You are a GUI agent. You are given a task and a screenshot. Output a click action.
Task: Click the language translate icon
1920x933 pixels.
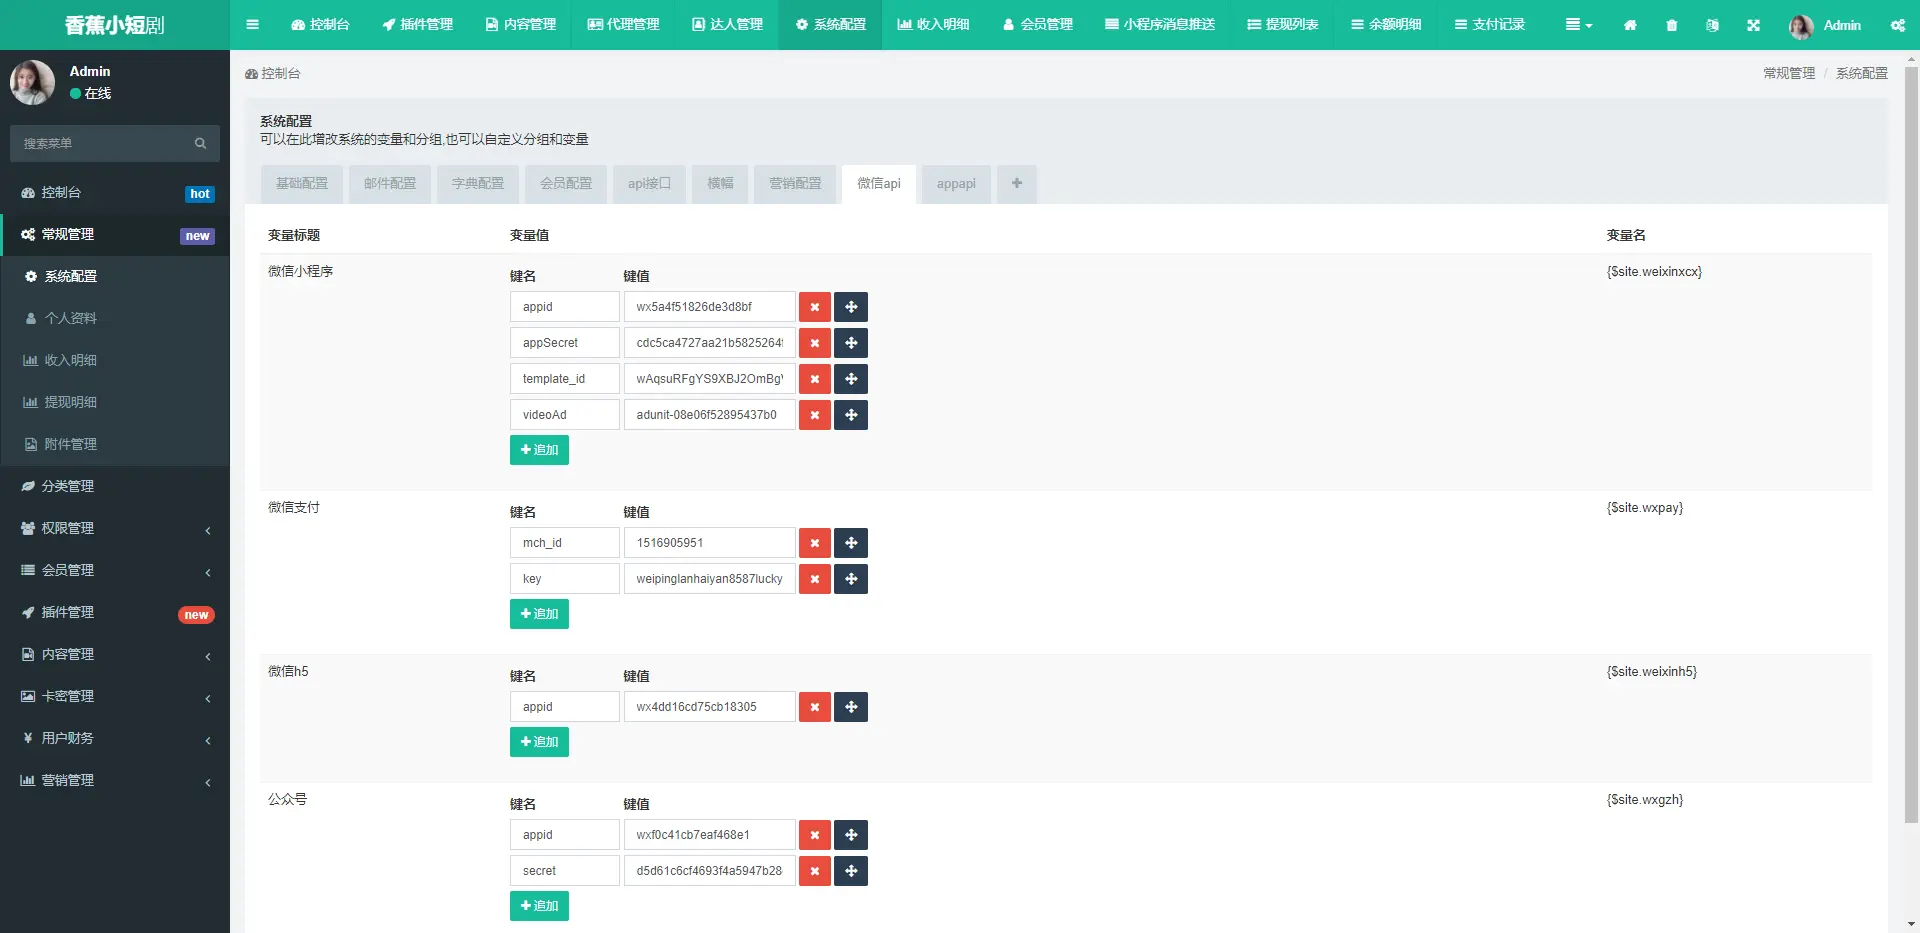click(x=1712, y=25)
